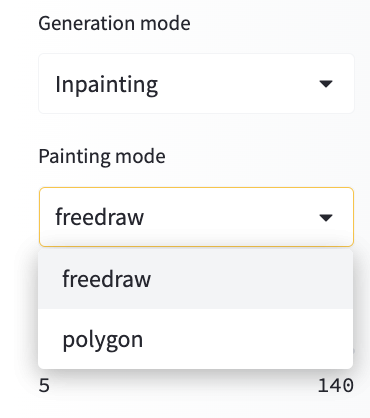
Task: Click the slider maximum value 140
Action: [x=335, y=386]
